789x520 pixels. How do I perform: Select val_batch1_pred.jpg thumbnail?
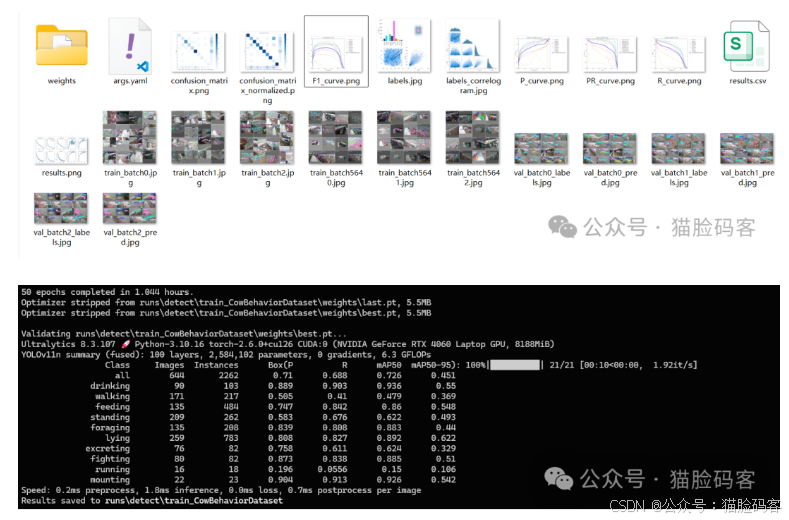click(747, 148)
